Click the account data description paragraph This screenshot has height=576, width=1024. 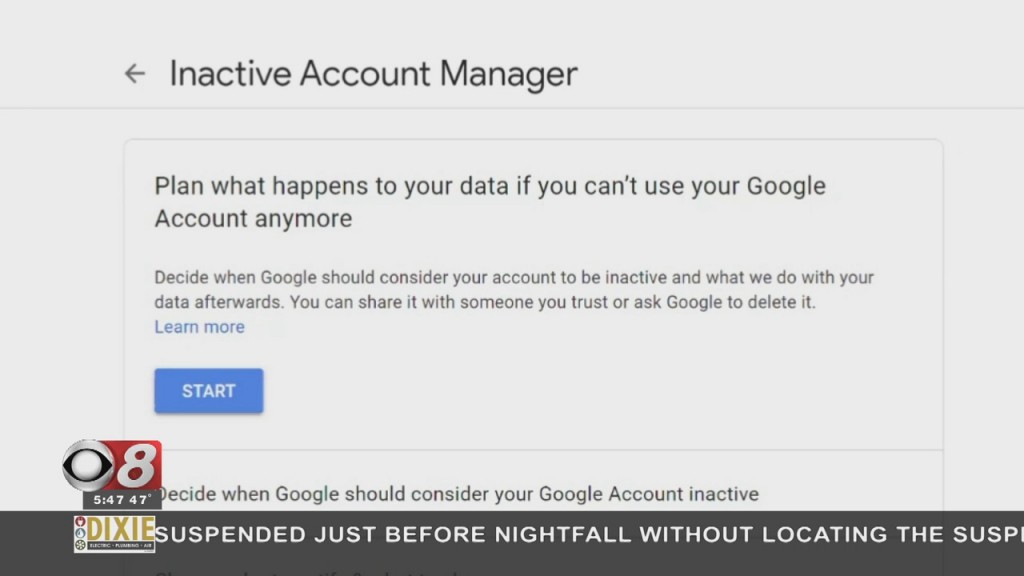point(513,289)
